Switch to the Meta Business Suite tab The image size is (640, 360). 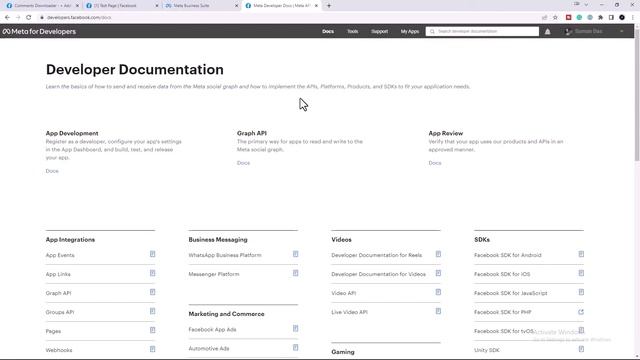pyautogui.click(x=201, y=6)
